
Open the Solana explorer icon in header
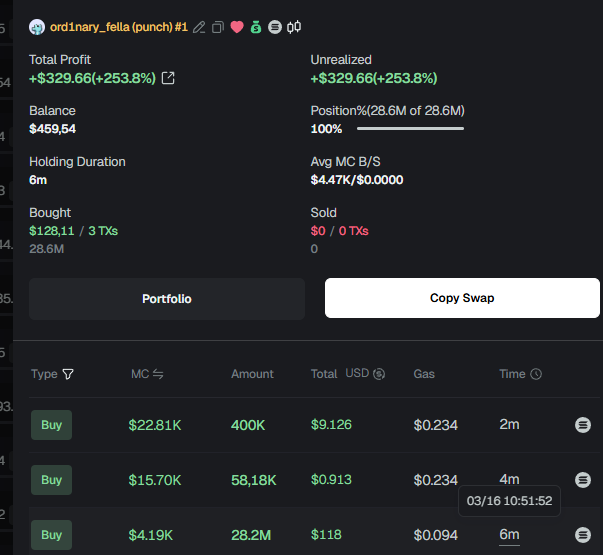click(x=275, y=27)
